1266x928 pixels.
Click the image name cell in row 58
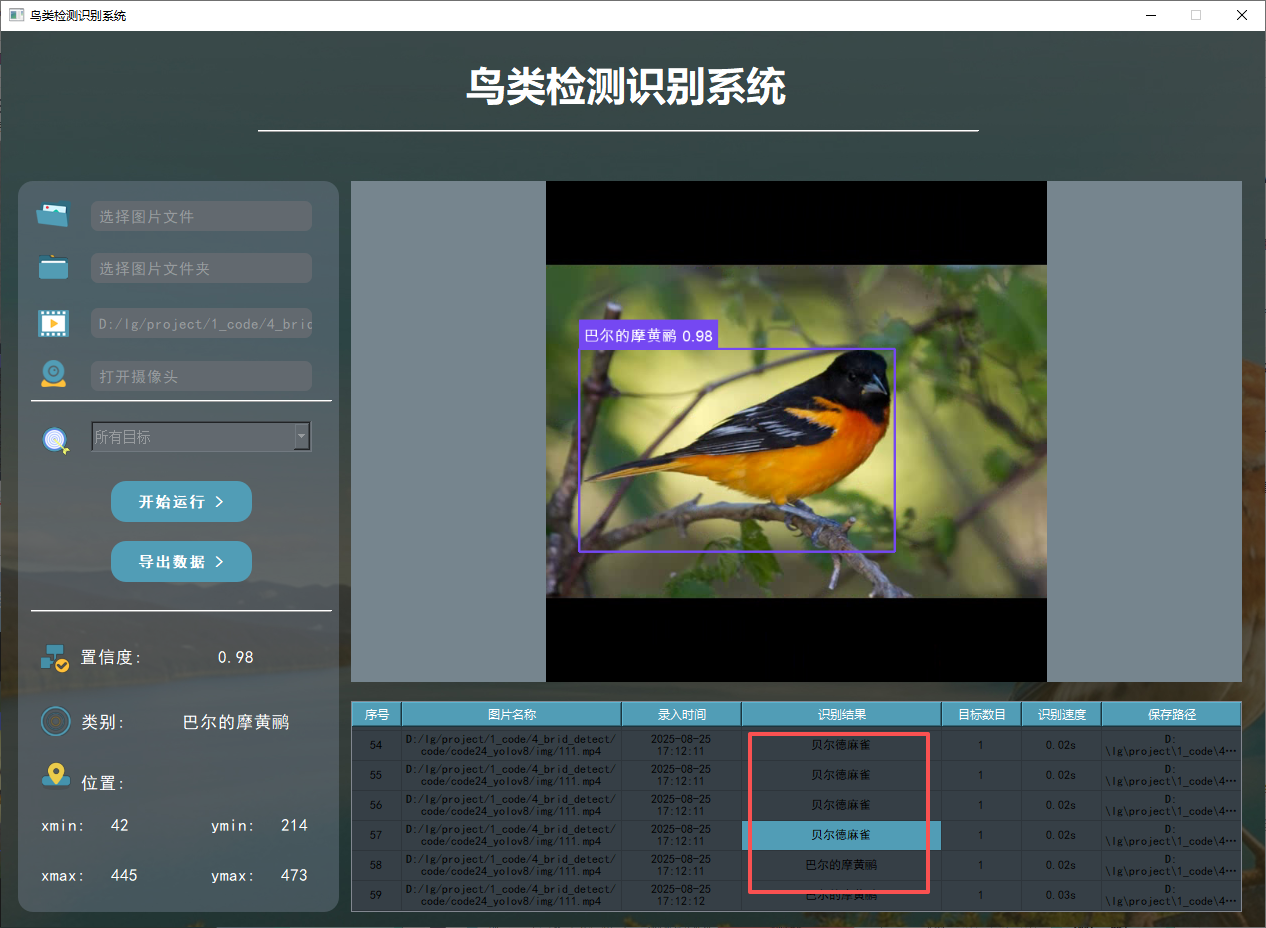click(512, 865)
